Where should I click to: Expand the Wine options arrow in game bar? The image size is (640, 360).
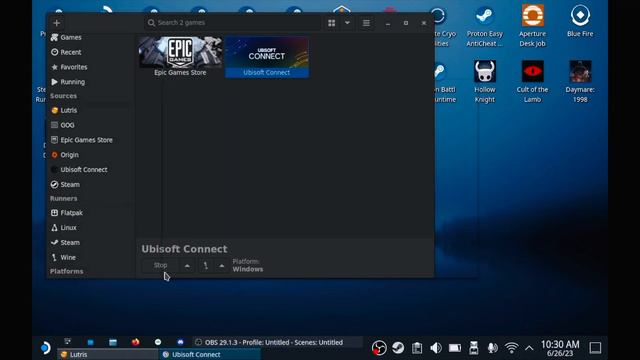[222, 266]
